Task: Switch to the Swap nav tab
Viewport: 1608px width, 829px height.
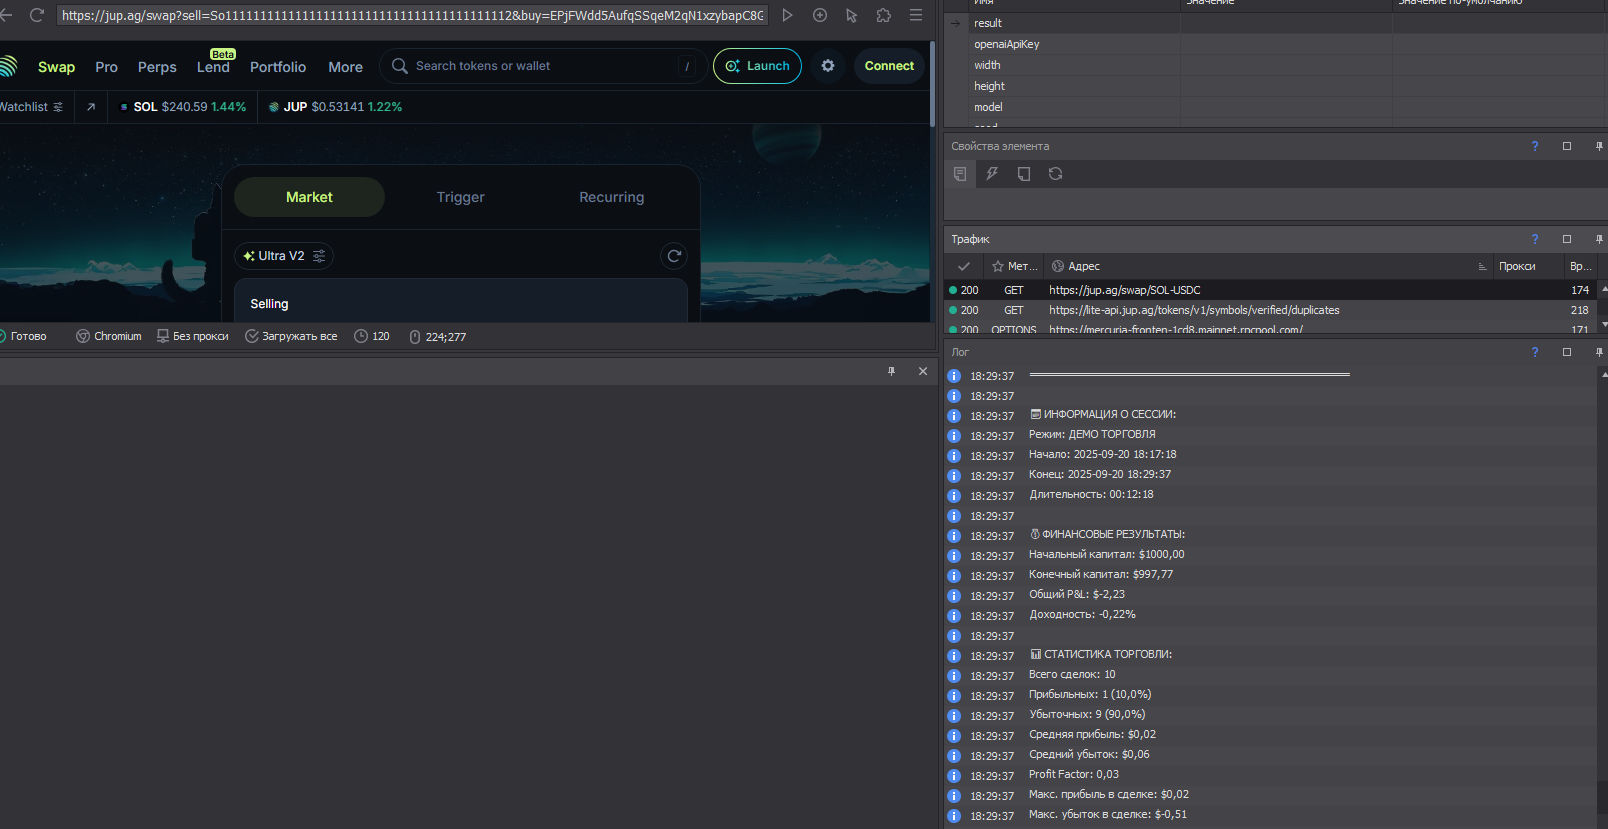Action: coord(56,67)
